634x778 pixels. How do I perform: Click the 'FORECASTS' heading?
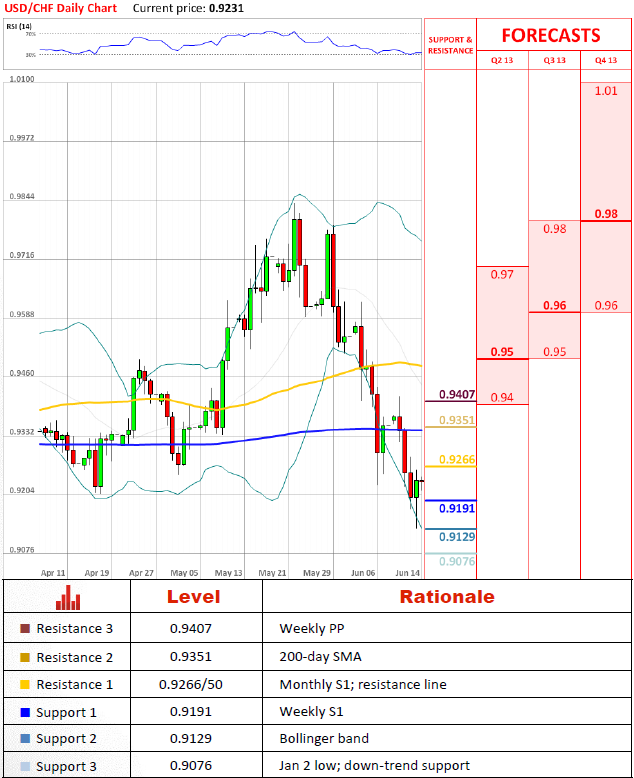tap(551, 36)
